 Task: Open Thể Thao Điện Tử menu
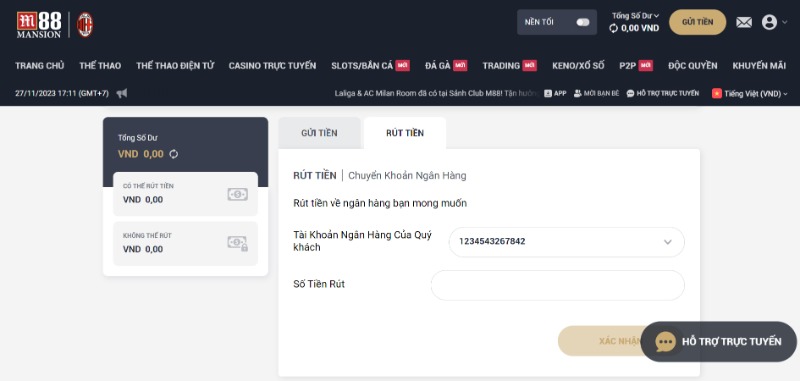point(175,65)
